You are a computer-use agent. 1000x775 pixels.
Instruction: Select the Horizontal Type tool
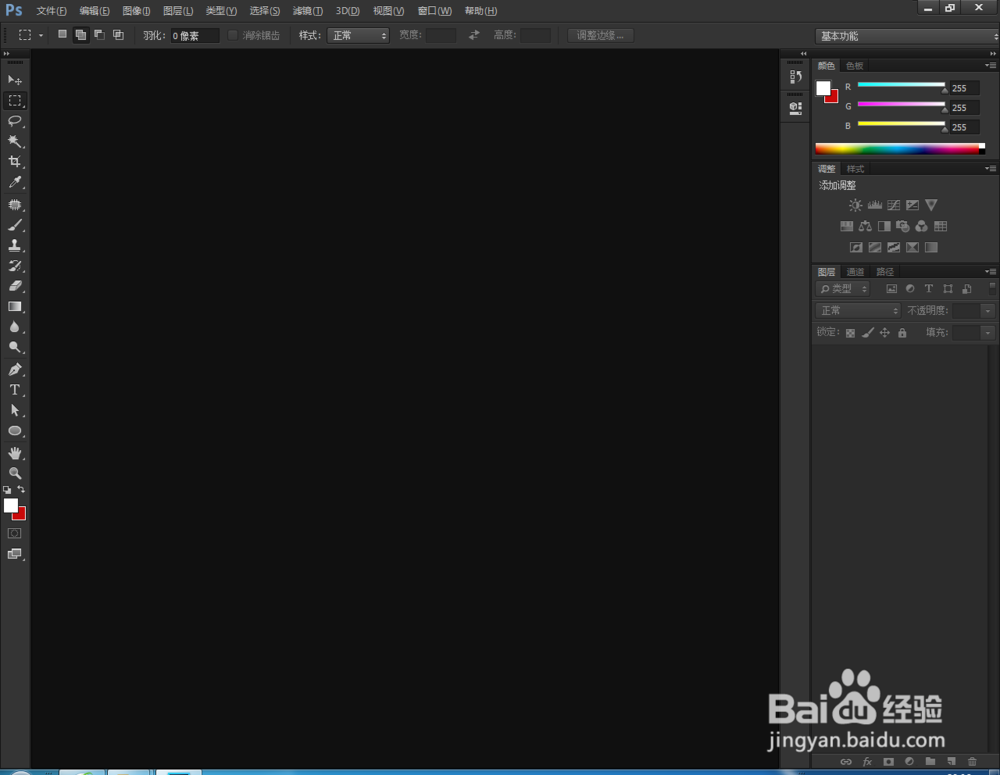coord(15,390)
